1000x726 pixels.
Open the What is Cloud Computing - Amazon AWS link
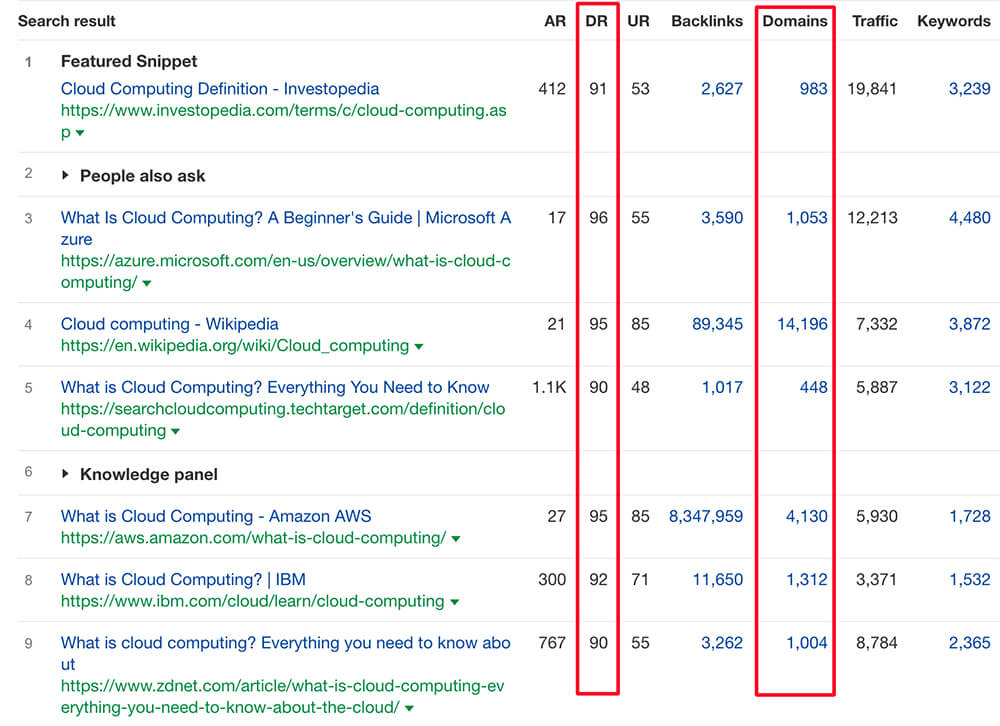point(216,516)
